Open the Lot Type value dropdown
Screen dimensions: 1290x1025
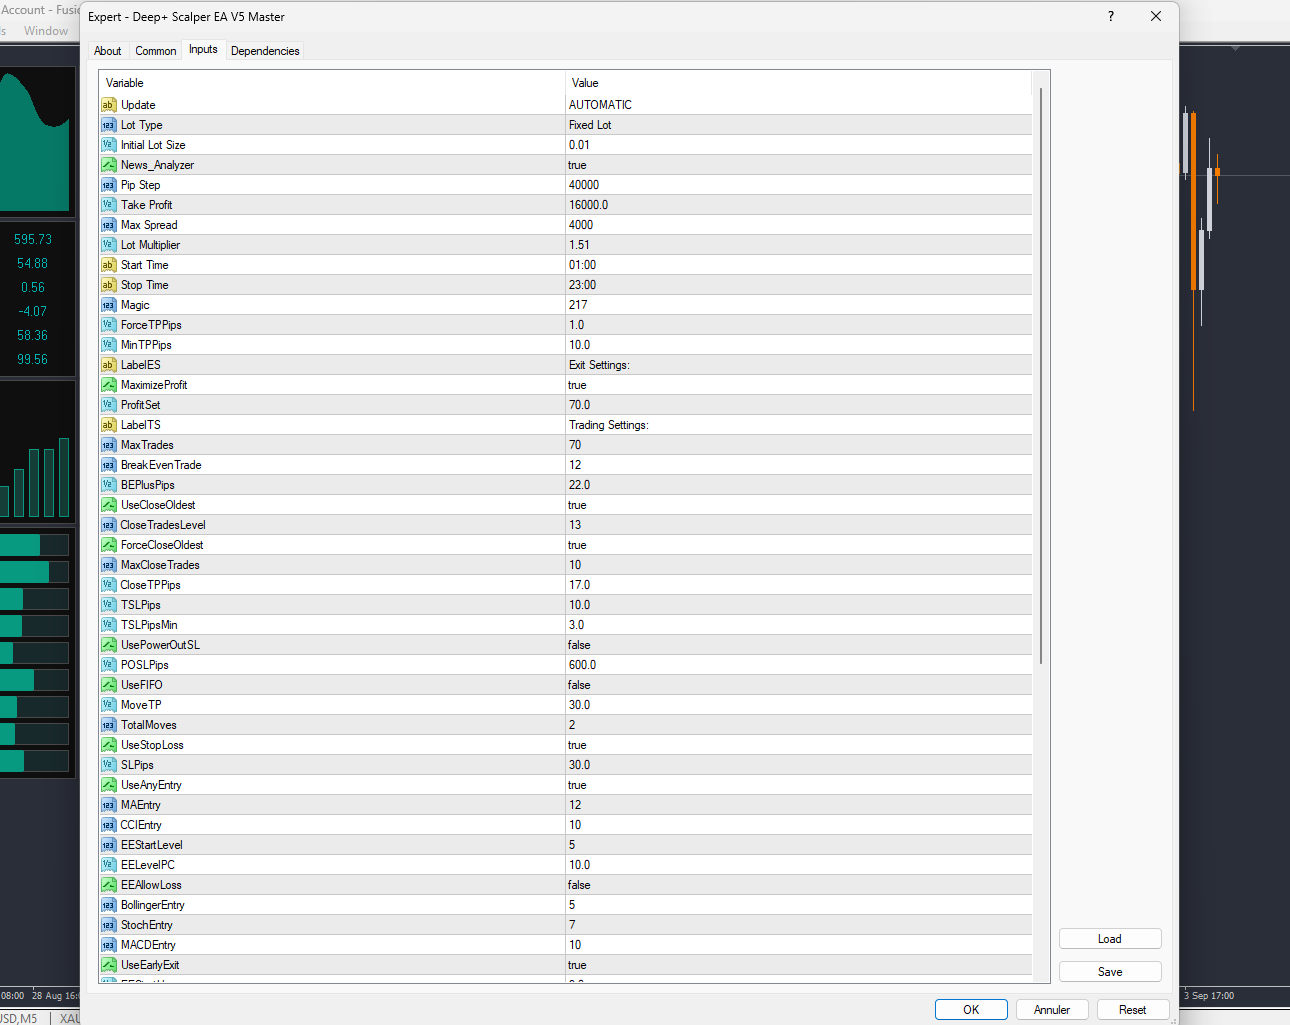coord(797,125)
